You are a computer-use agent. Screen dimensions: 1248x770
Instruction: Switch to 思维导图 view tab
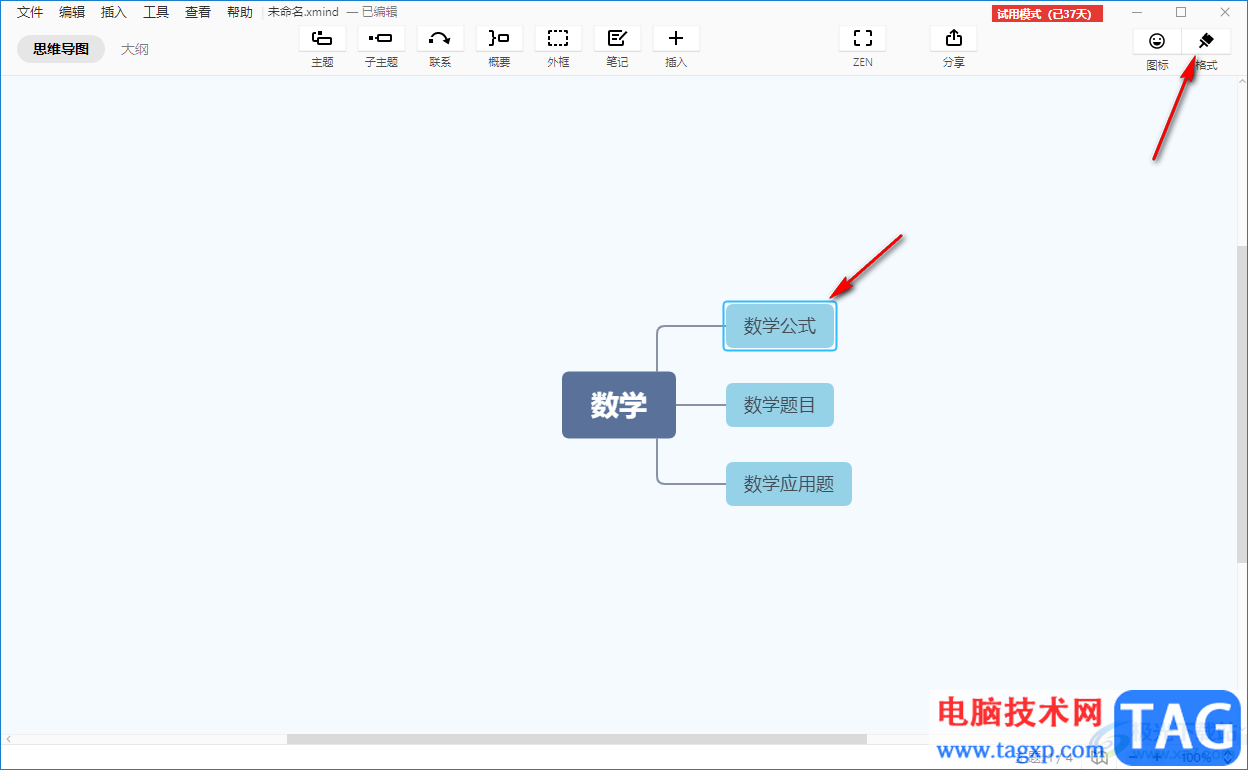(61, 49)
